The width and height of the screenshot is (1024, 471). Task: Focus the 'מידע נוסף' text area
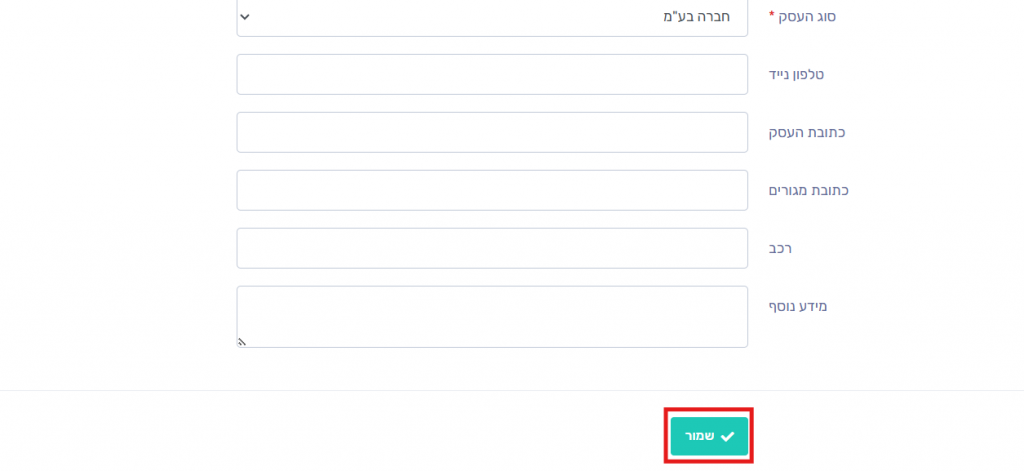click(x=492, y=317)
